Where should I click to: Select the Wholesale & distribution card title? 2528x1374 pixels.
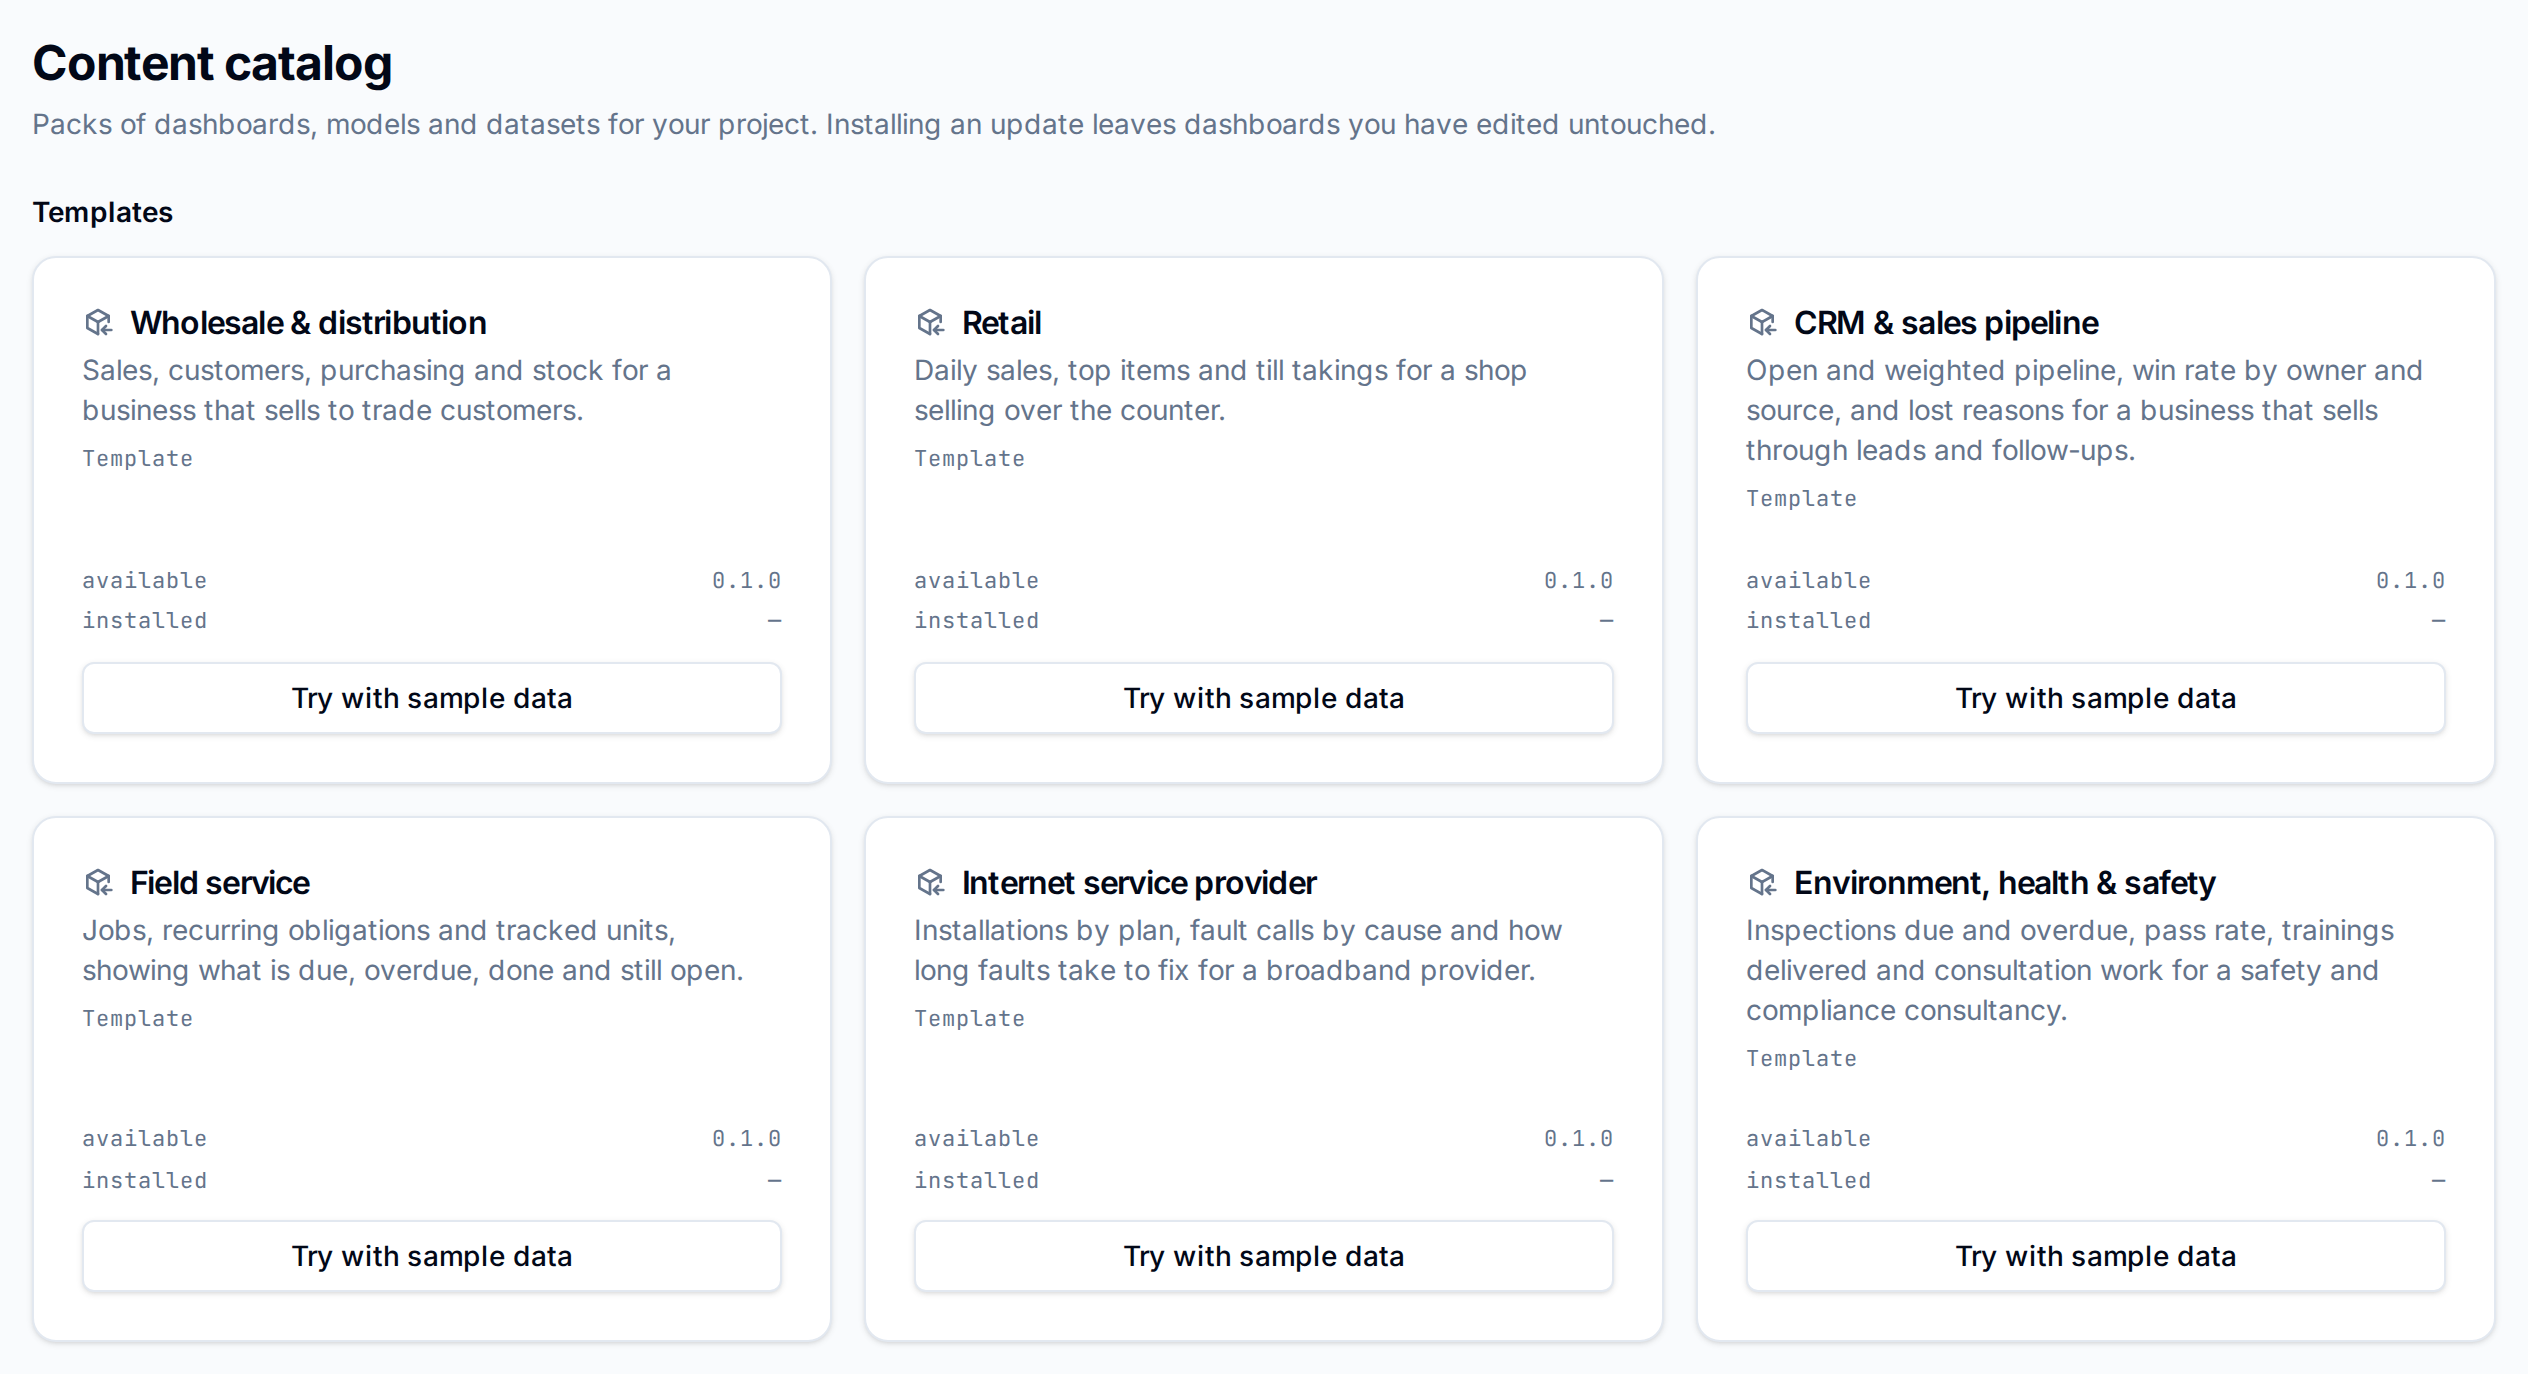click(x=308, y=323)
